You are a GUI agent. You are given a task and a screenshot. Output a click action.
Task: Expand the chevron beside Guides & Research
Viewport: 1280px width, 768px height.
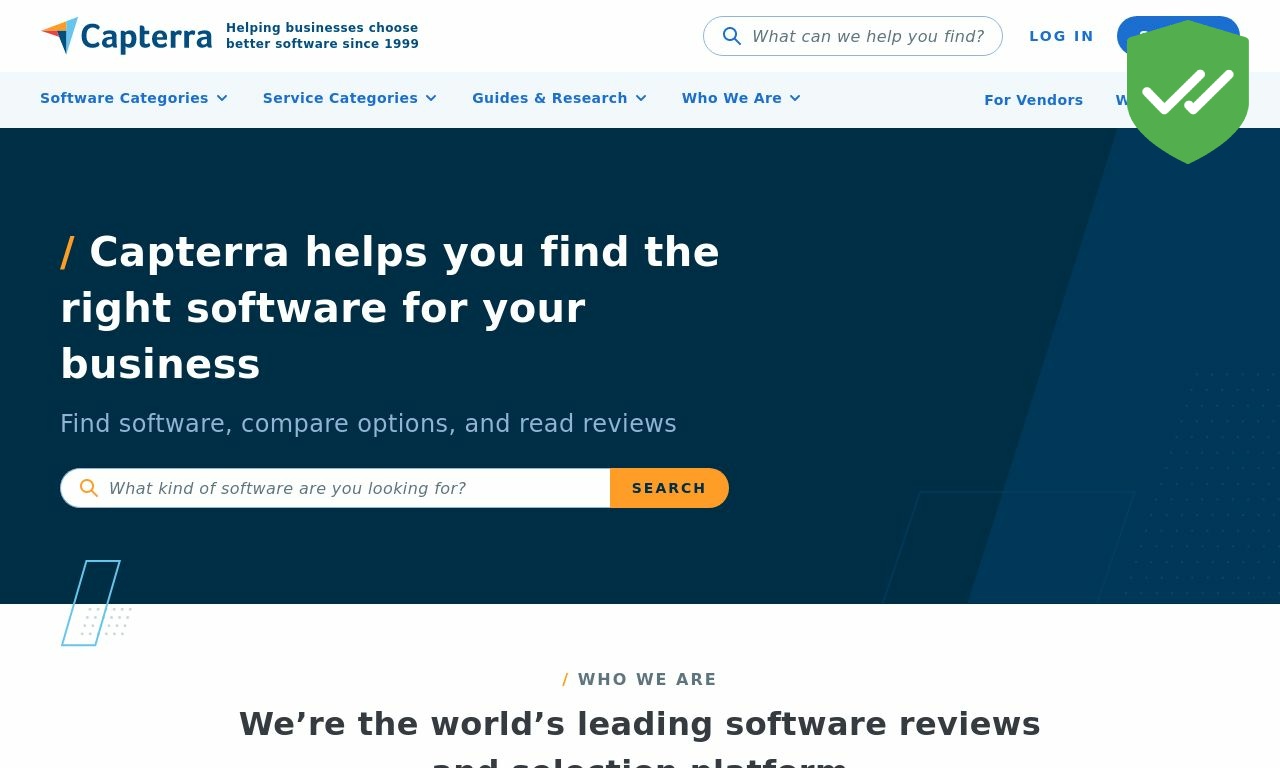coord(641,98)
